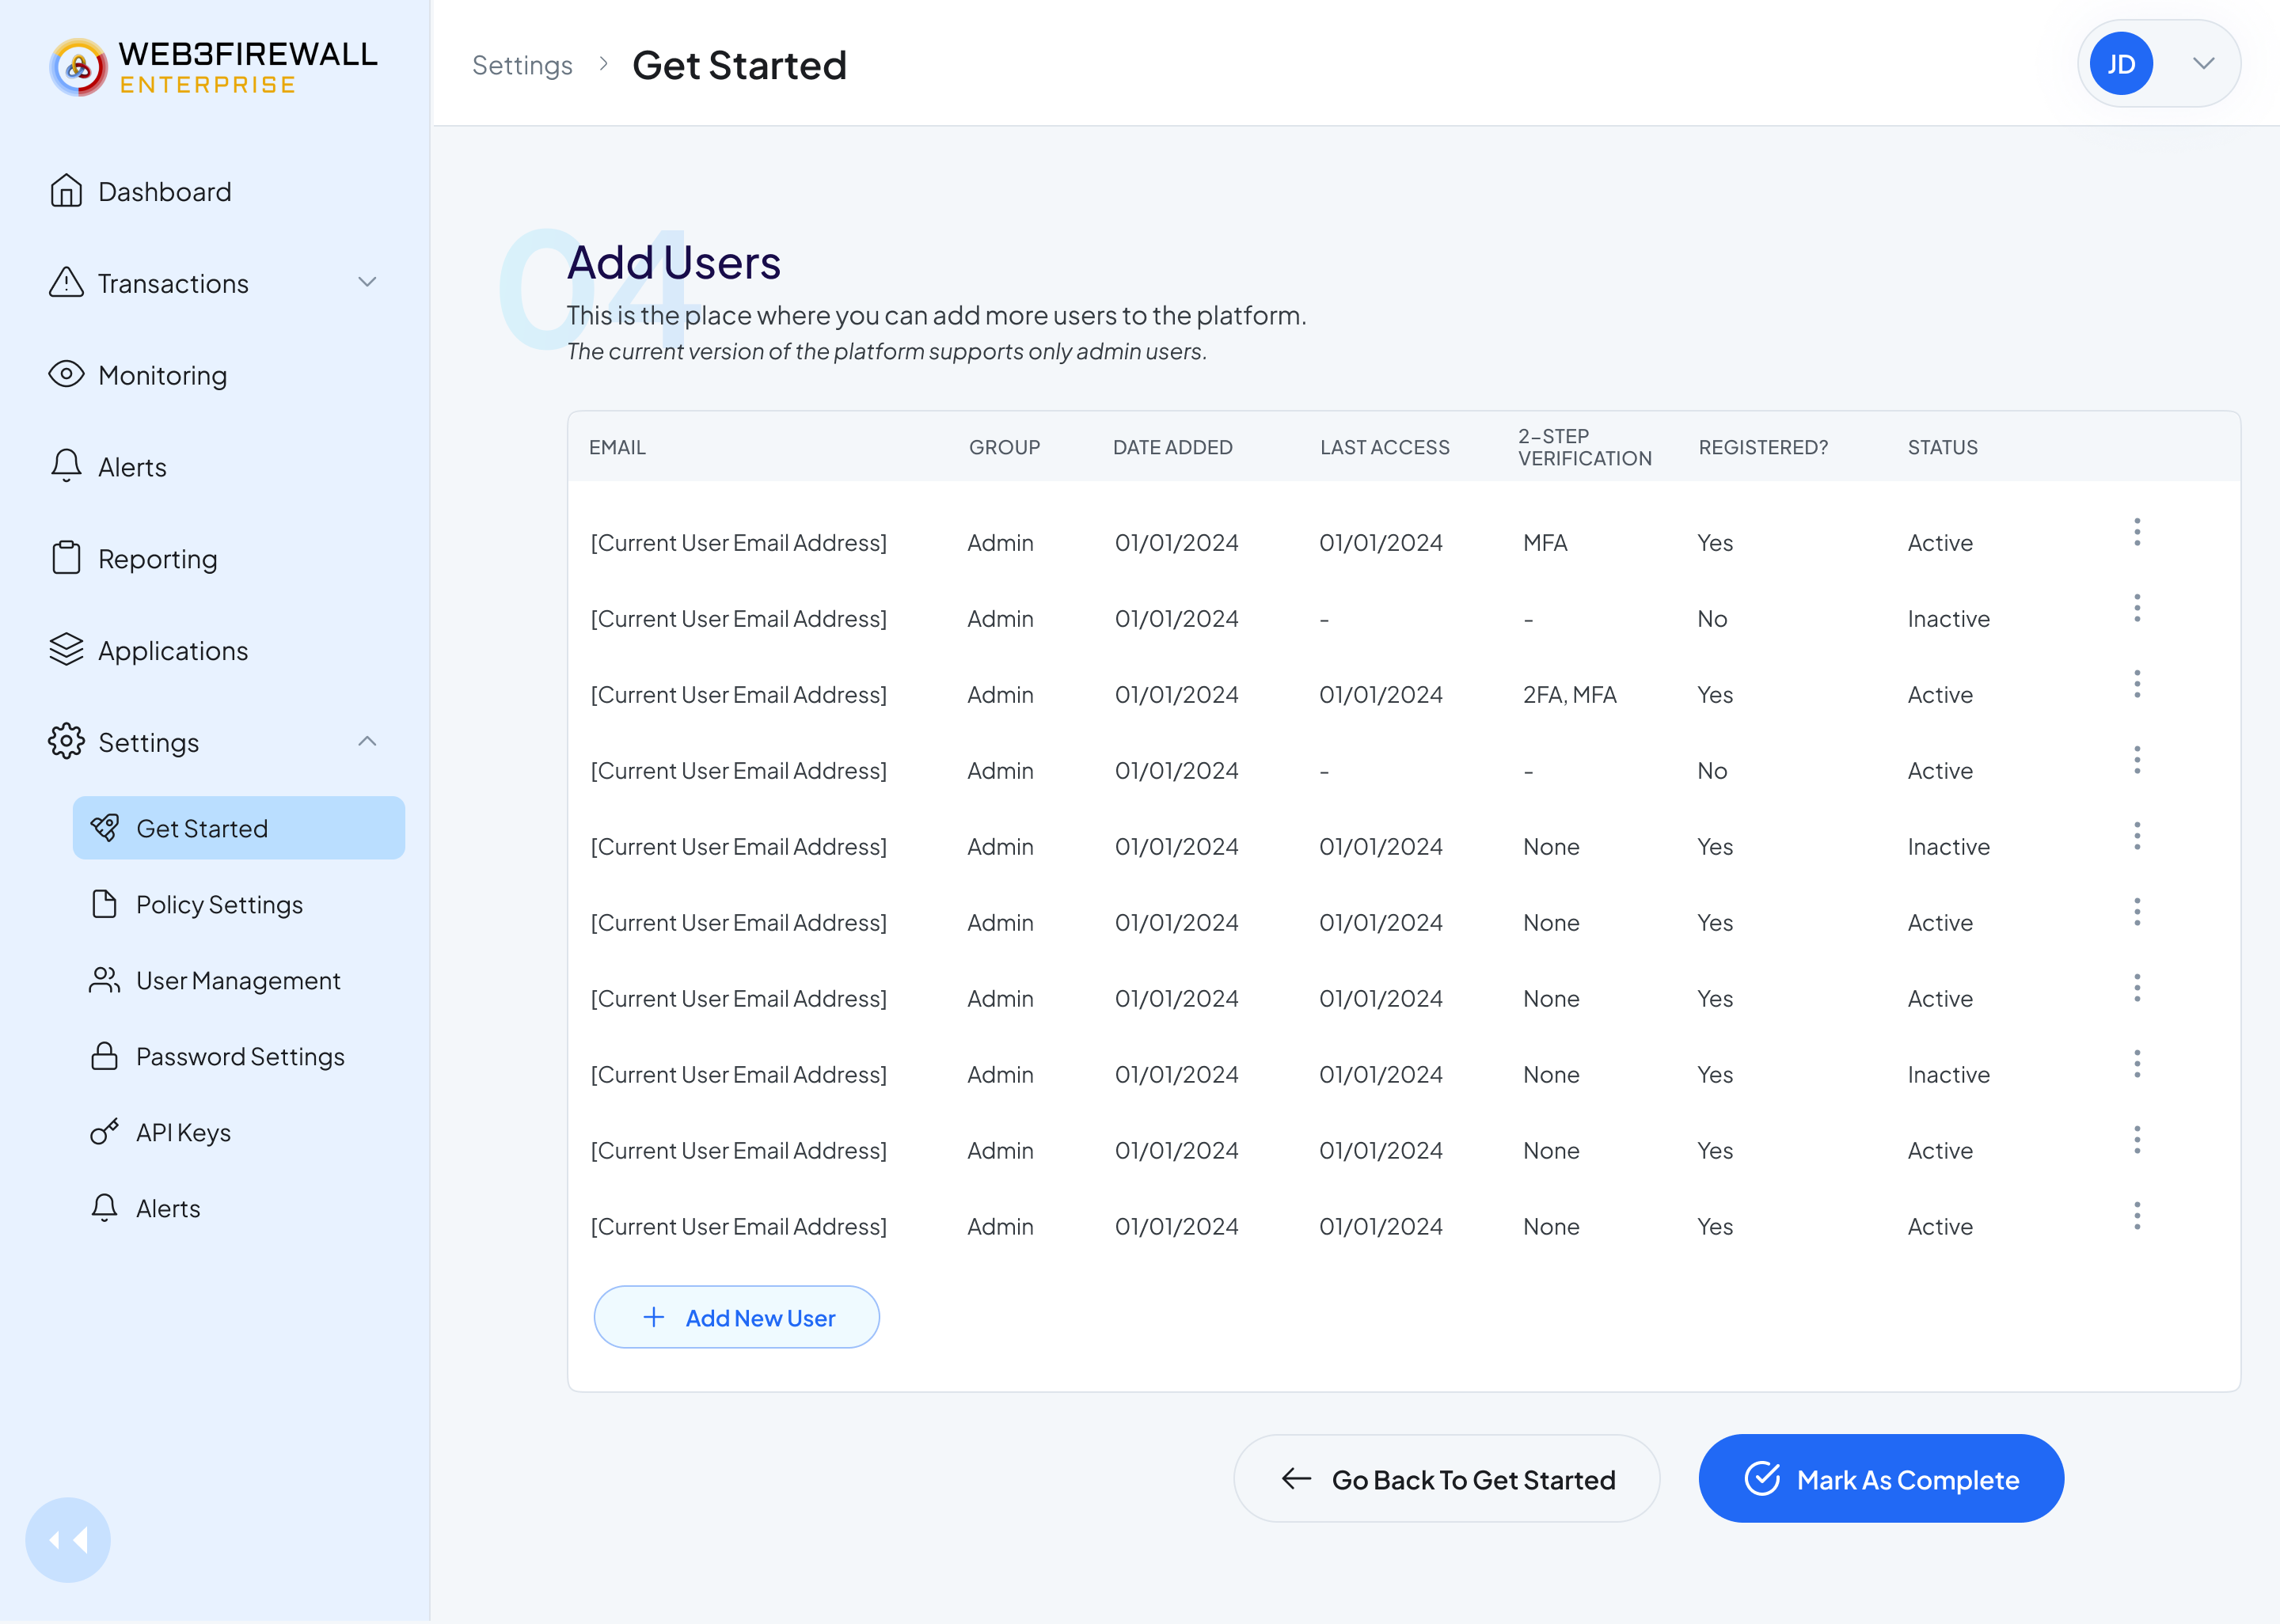Screen dimensions: 2280x1624
Task: Collapse the sidebar with rewind button
Action: click(68, 1540)
